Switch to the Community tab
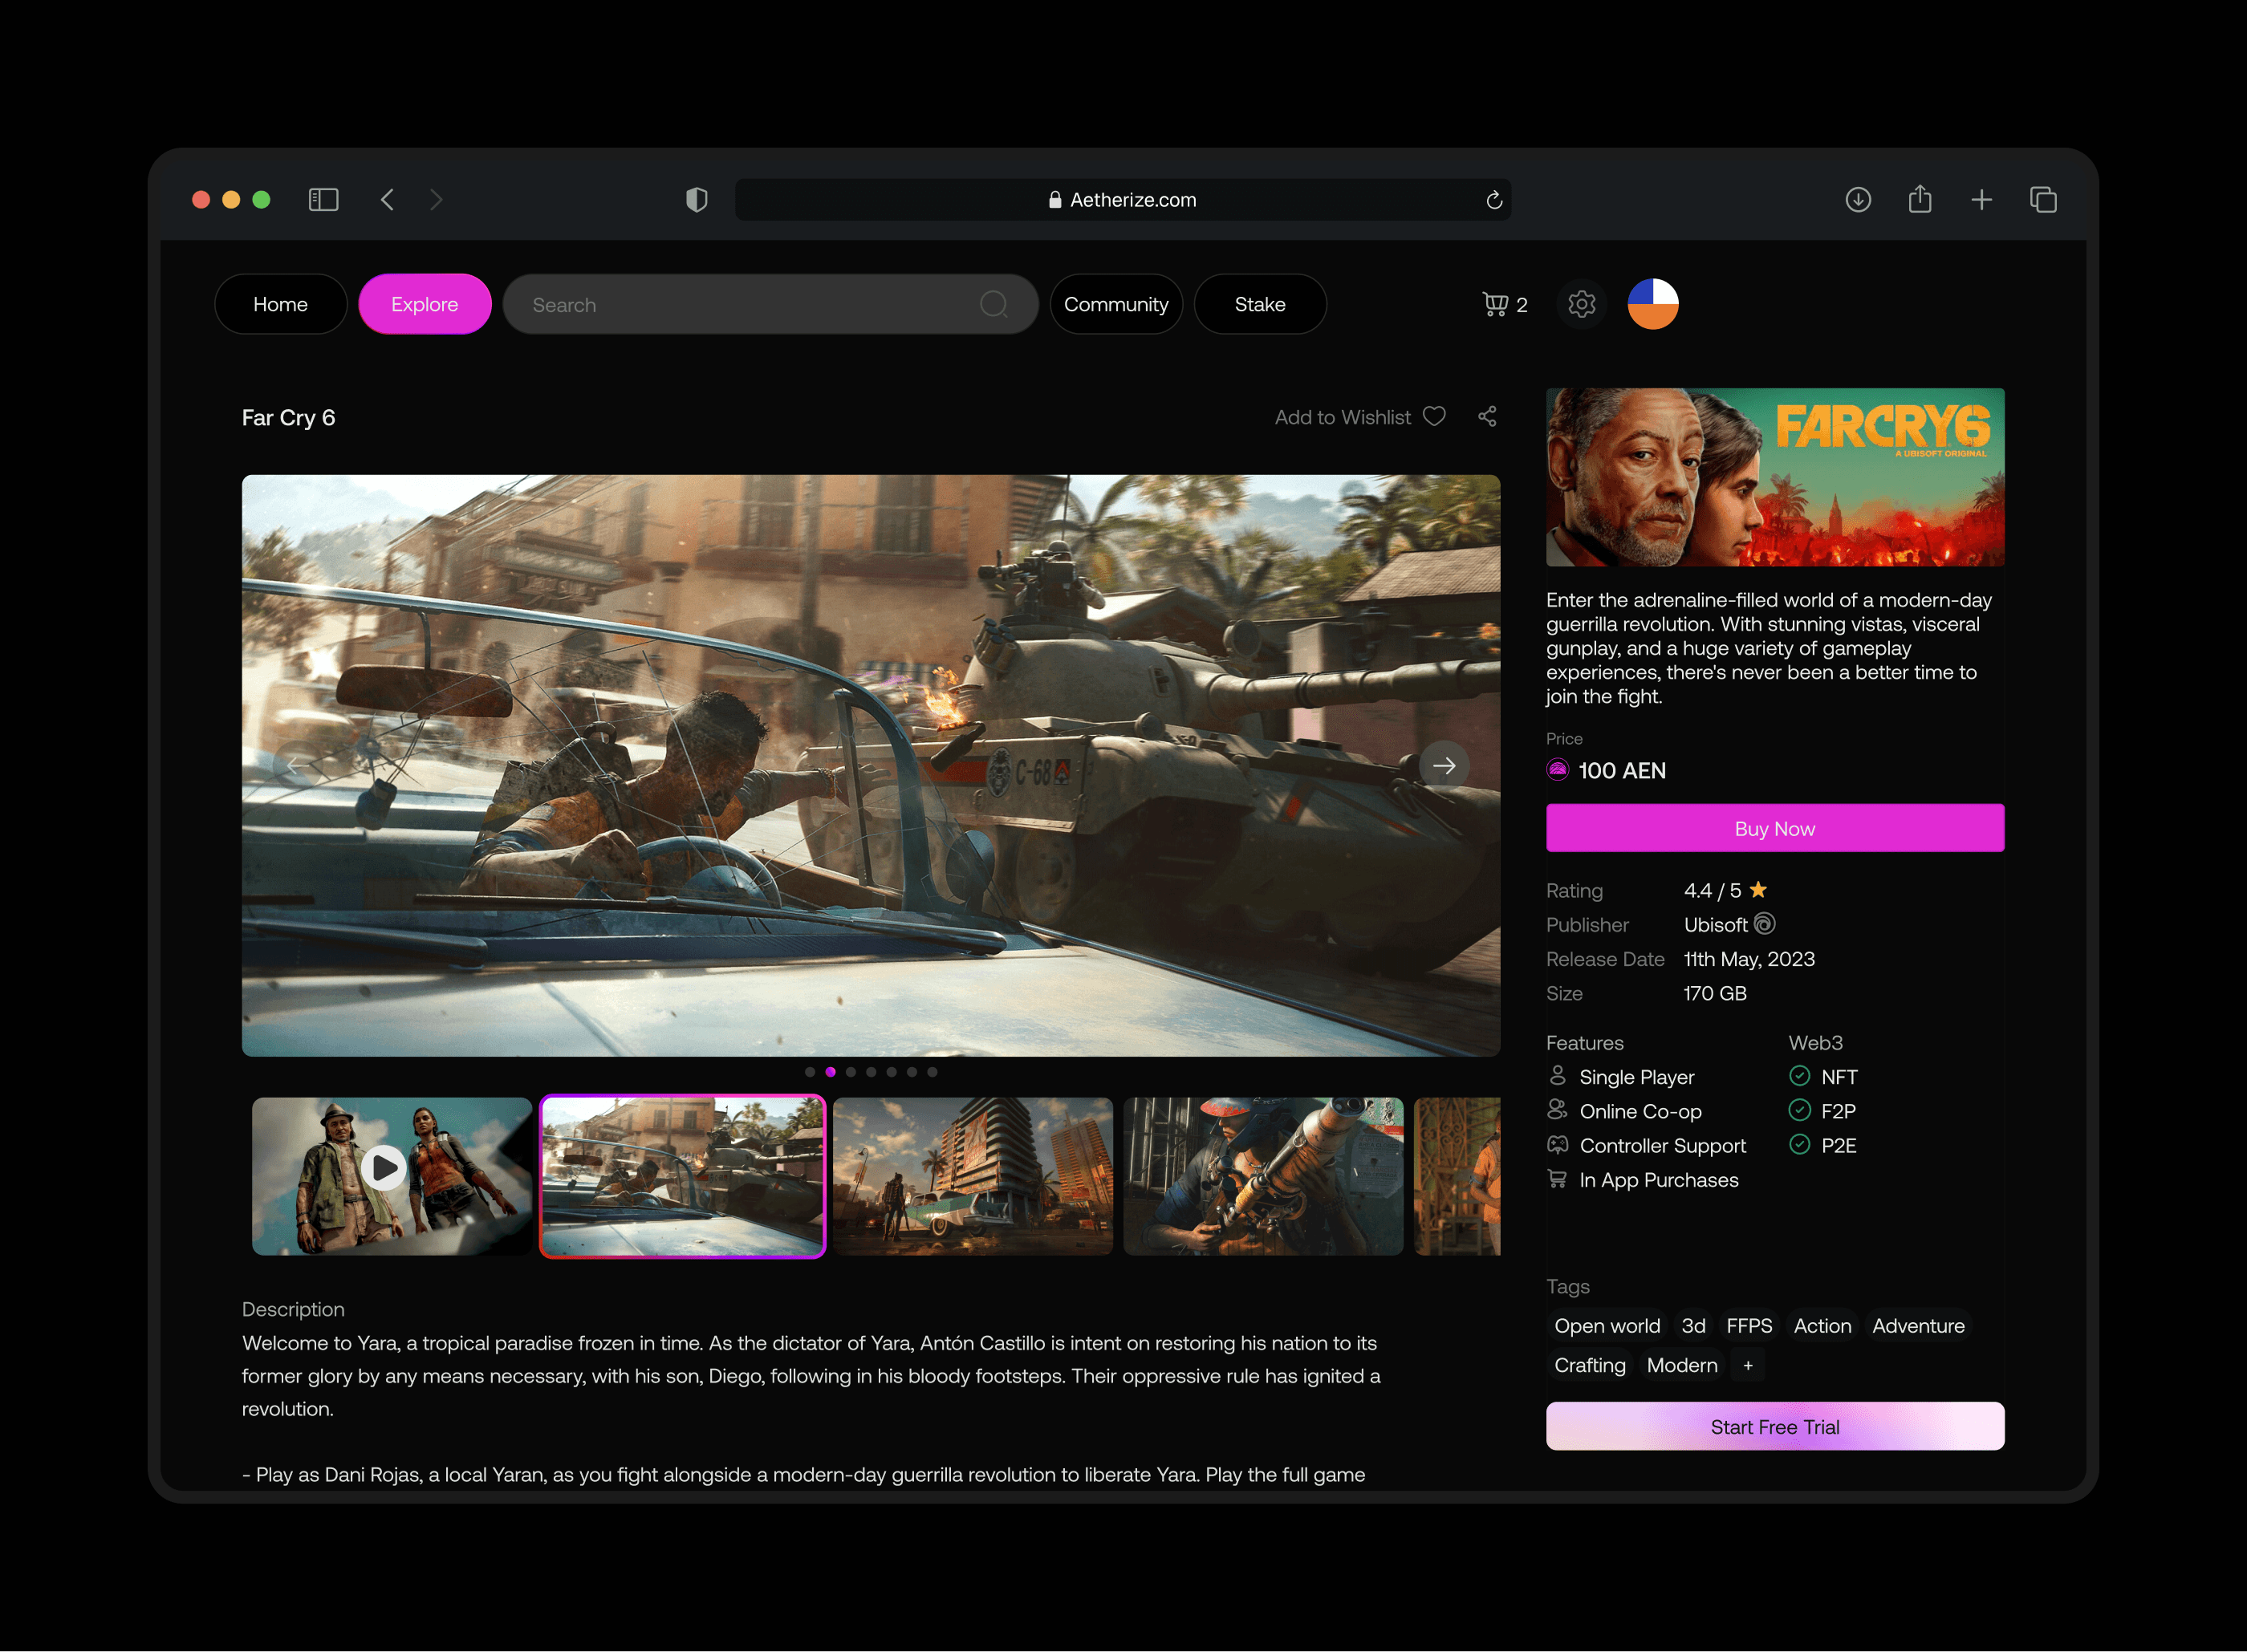 click(1116, 304)
